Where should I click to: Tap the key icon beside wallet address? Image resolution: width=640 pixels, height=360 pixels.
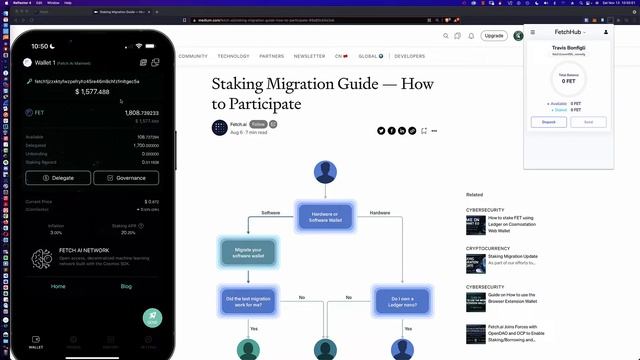coord(29,81)
